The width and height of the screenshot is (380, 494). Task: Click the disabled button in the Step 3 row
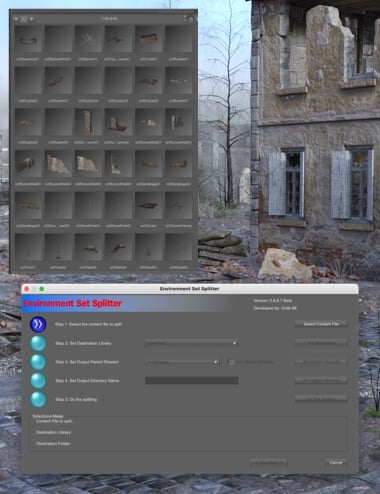pos(321,362)
